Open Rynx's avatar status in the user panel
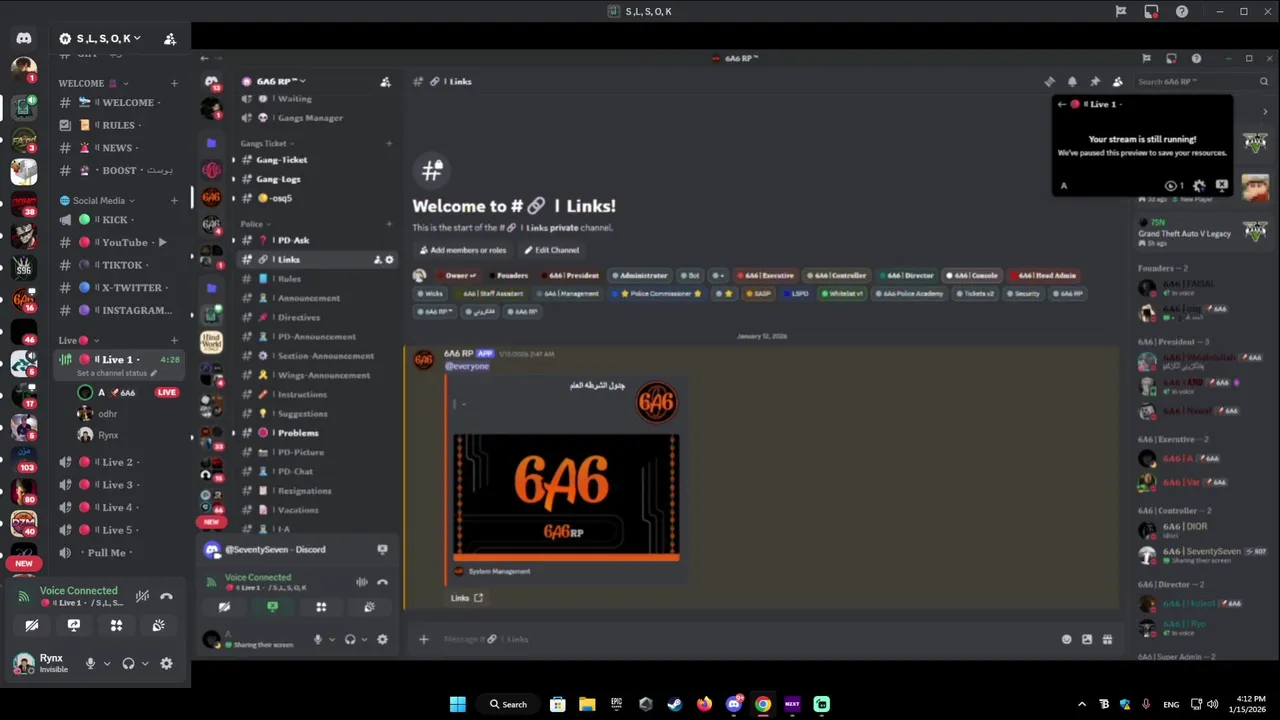The height and width of the screenshot is (720, 1280). 23,663
